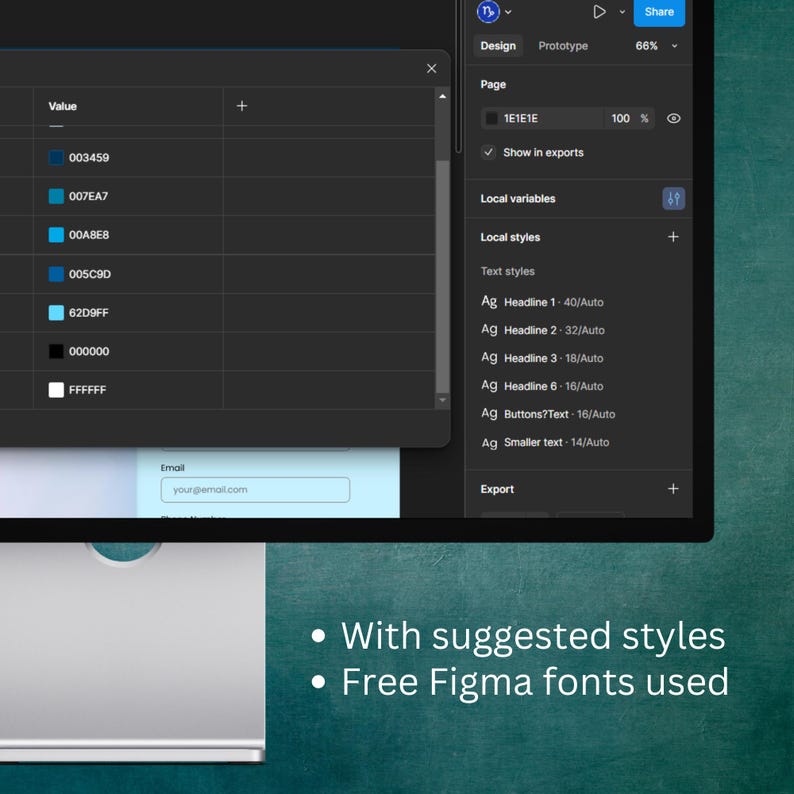Click the page color 1E1E1E swatch
Screen dimensions: 794x794
491,118
